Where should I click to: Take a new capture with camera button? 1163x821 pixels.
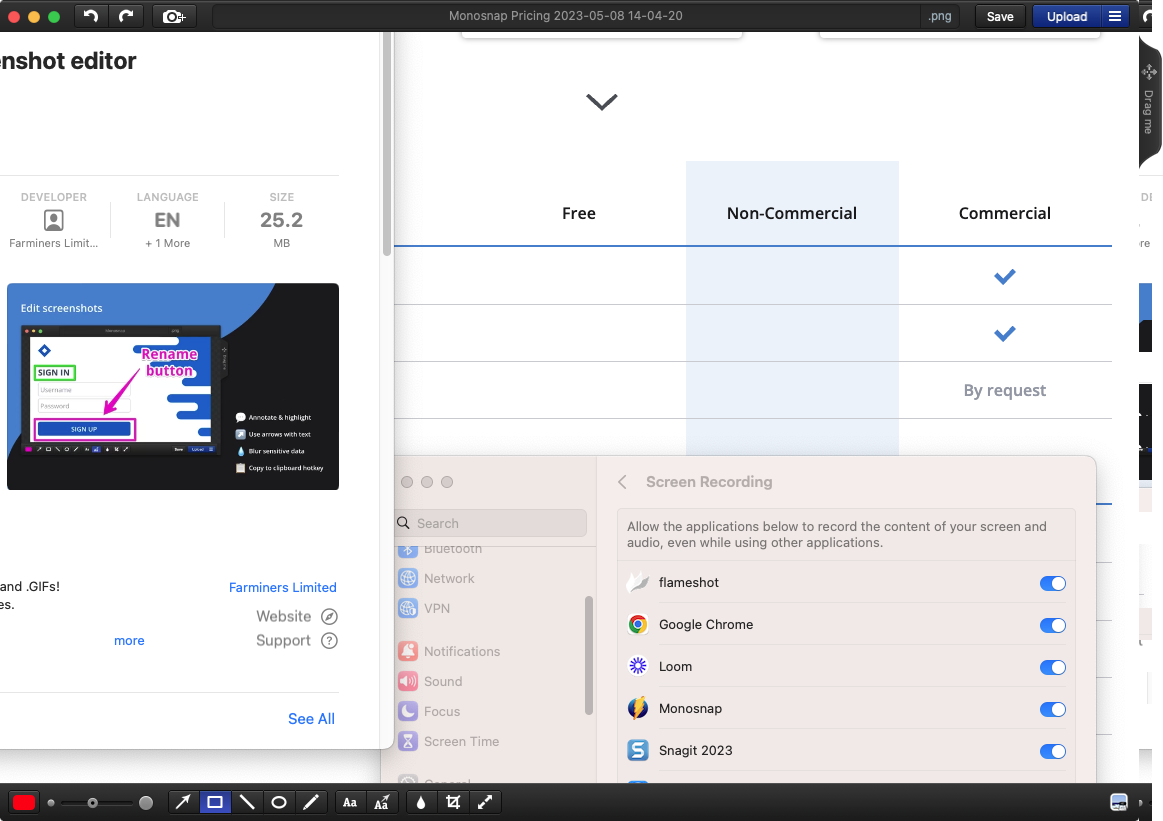point(174,16)
